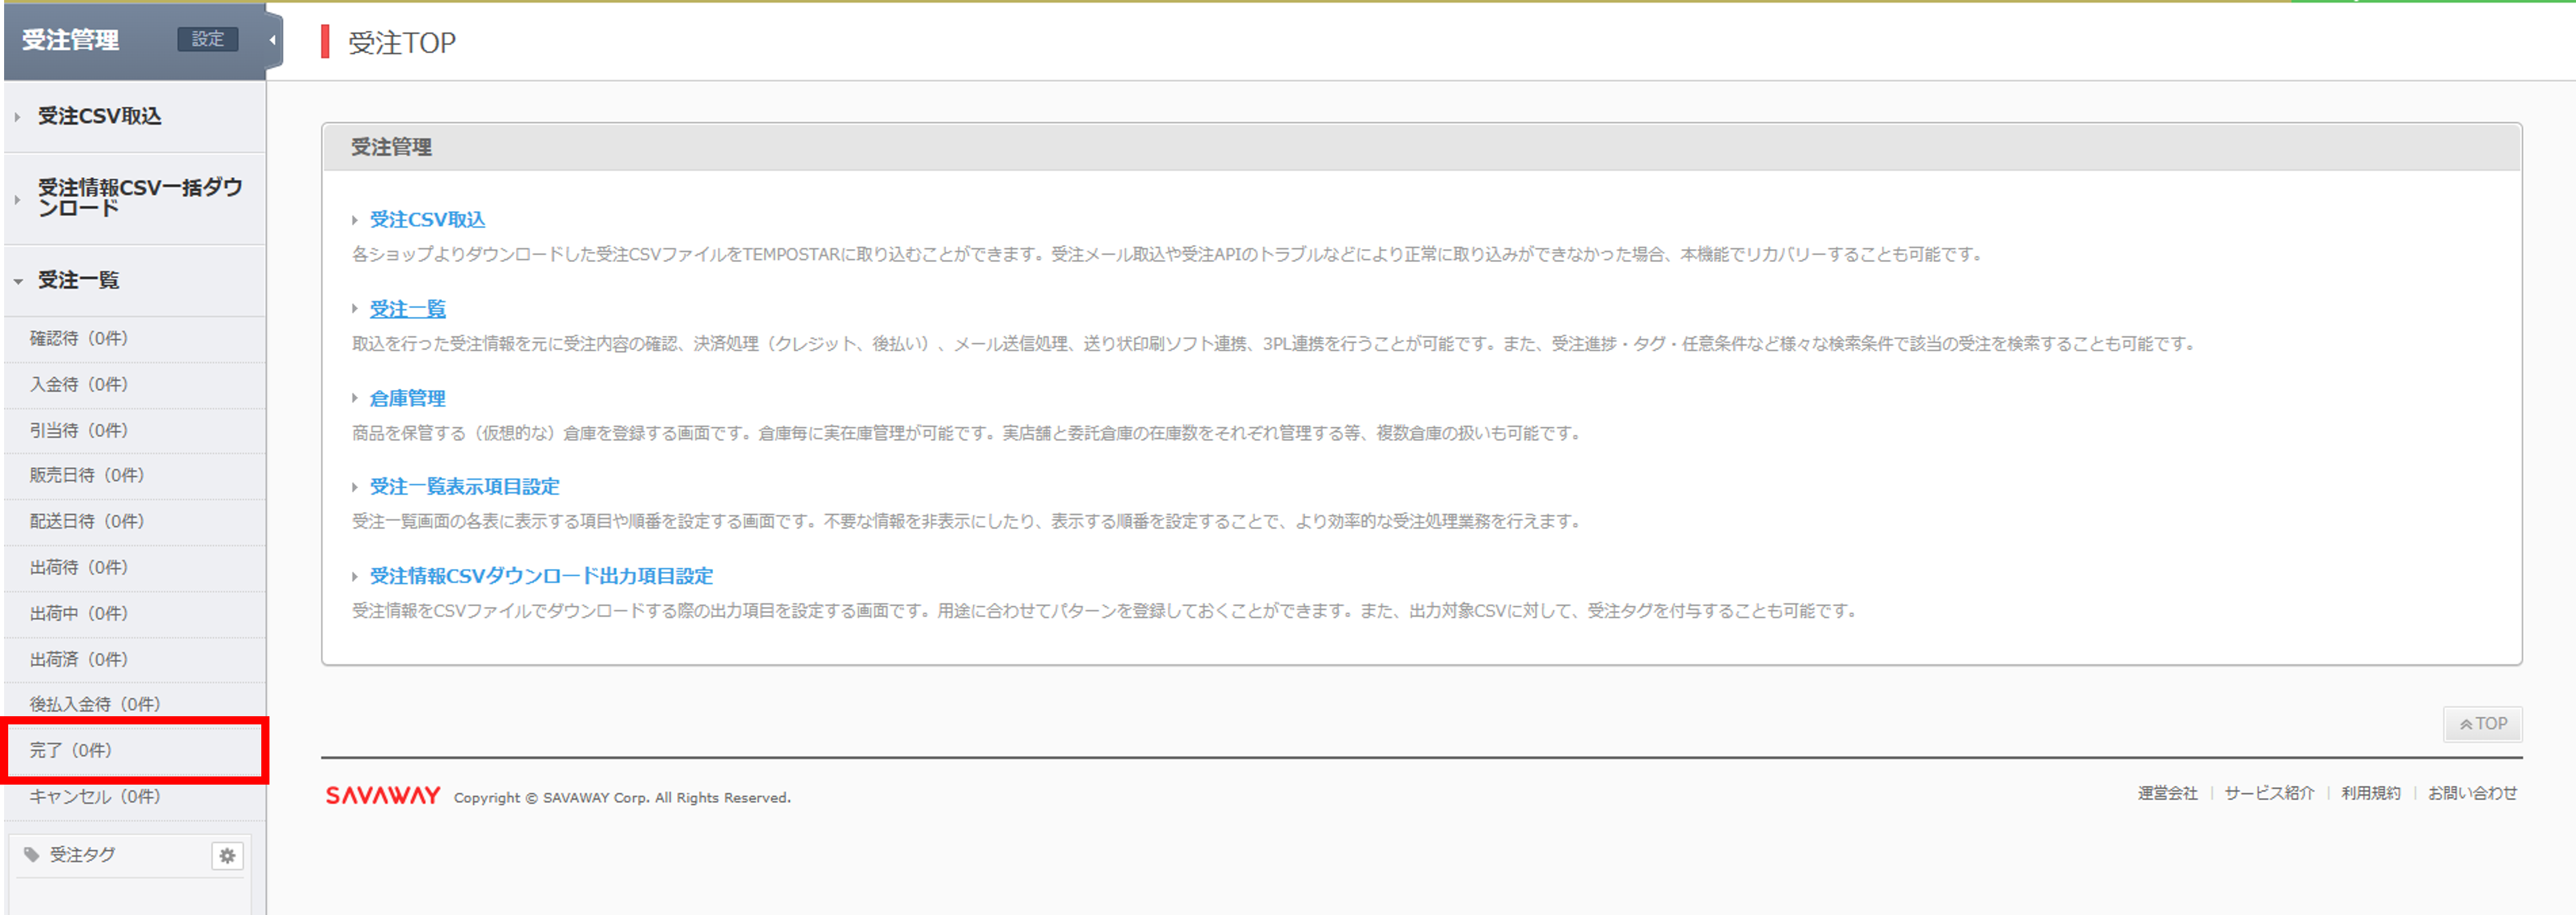The width and height of the screenshot is (2576, 915).
Task: Open the 受注一覧 link in main panel
Action: tap(407, 310)
